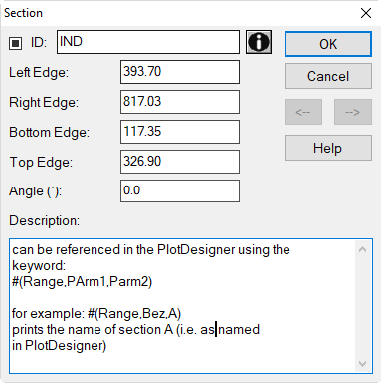
Task: Place cursor in the Description text area
Action: pyautogui.click(x=183, y=306)
